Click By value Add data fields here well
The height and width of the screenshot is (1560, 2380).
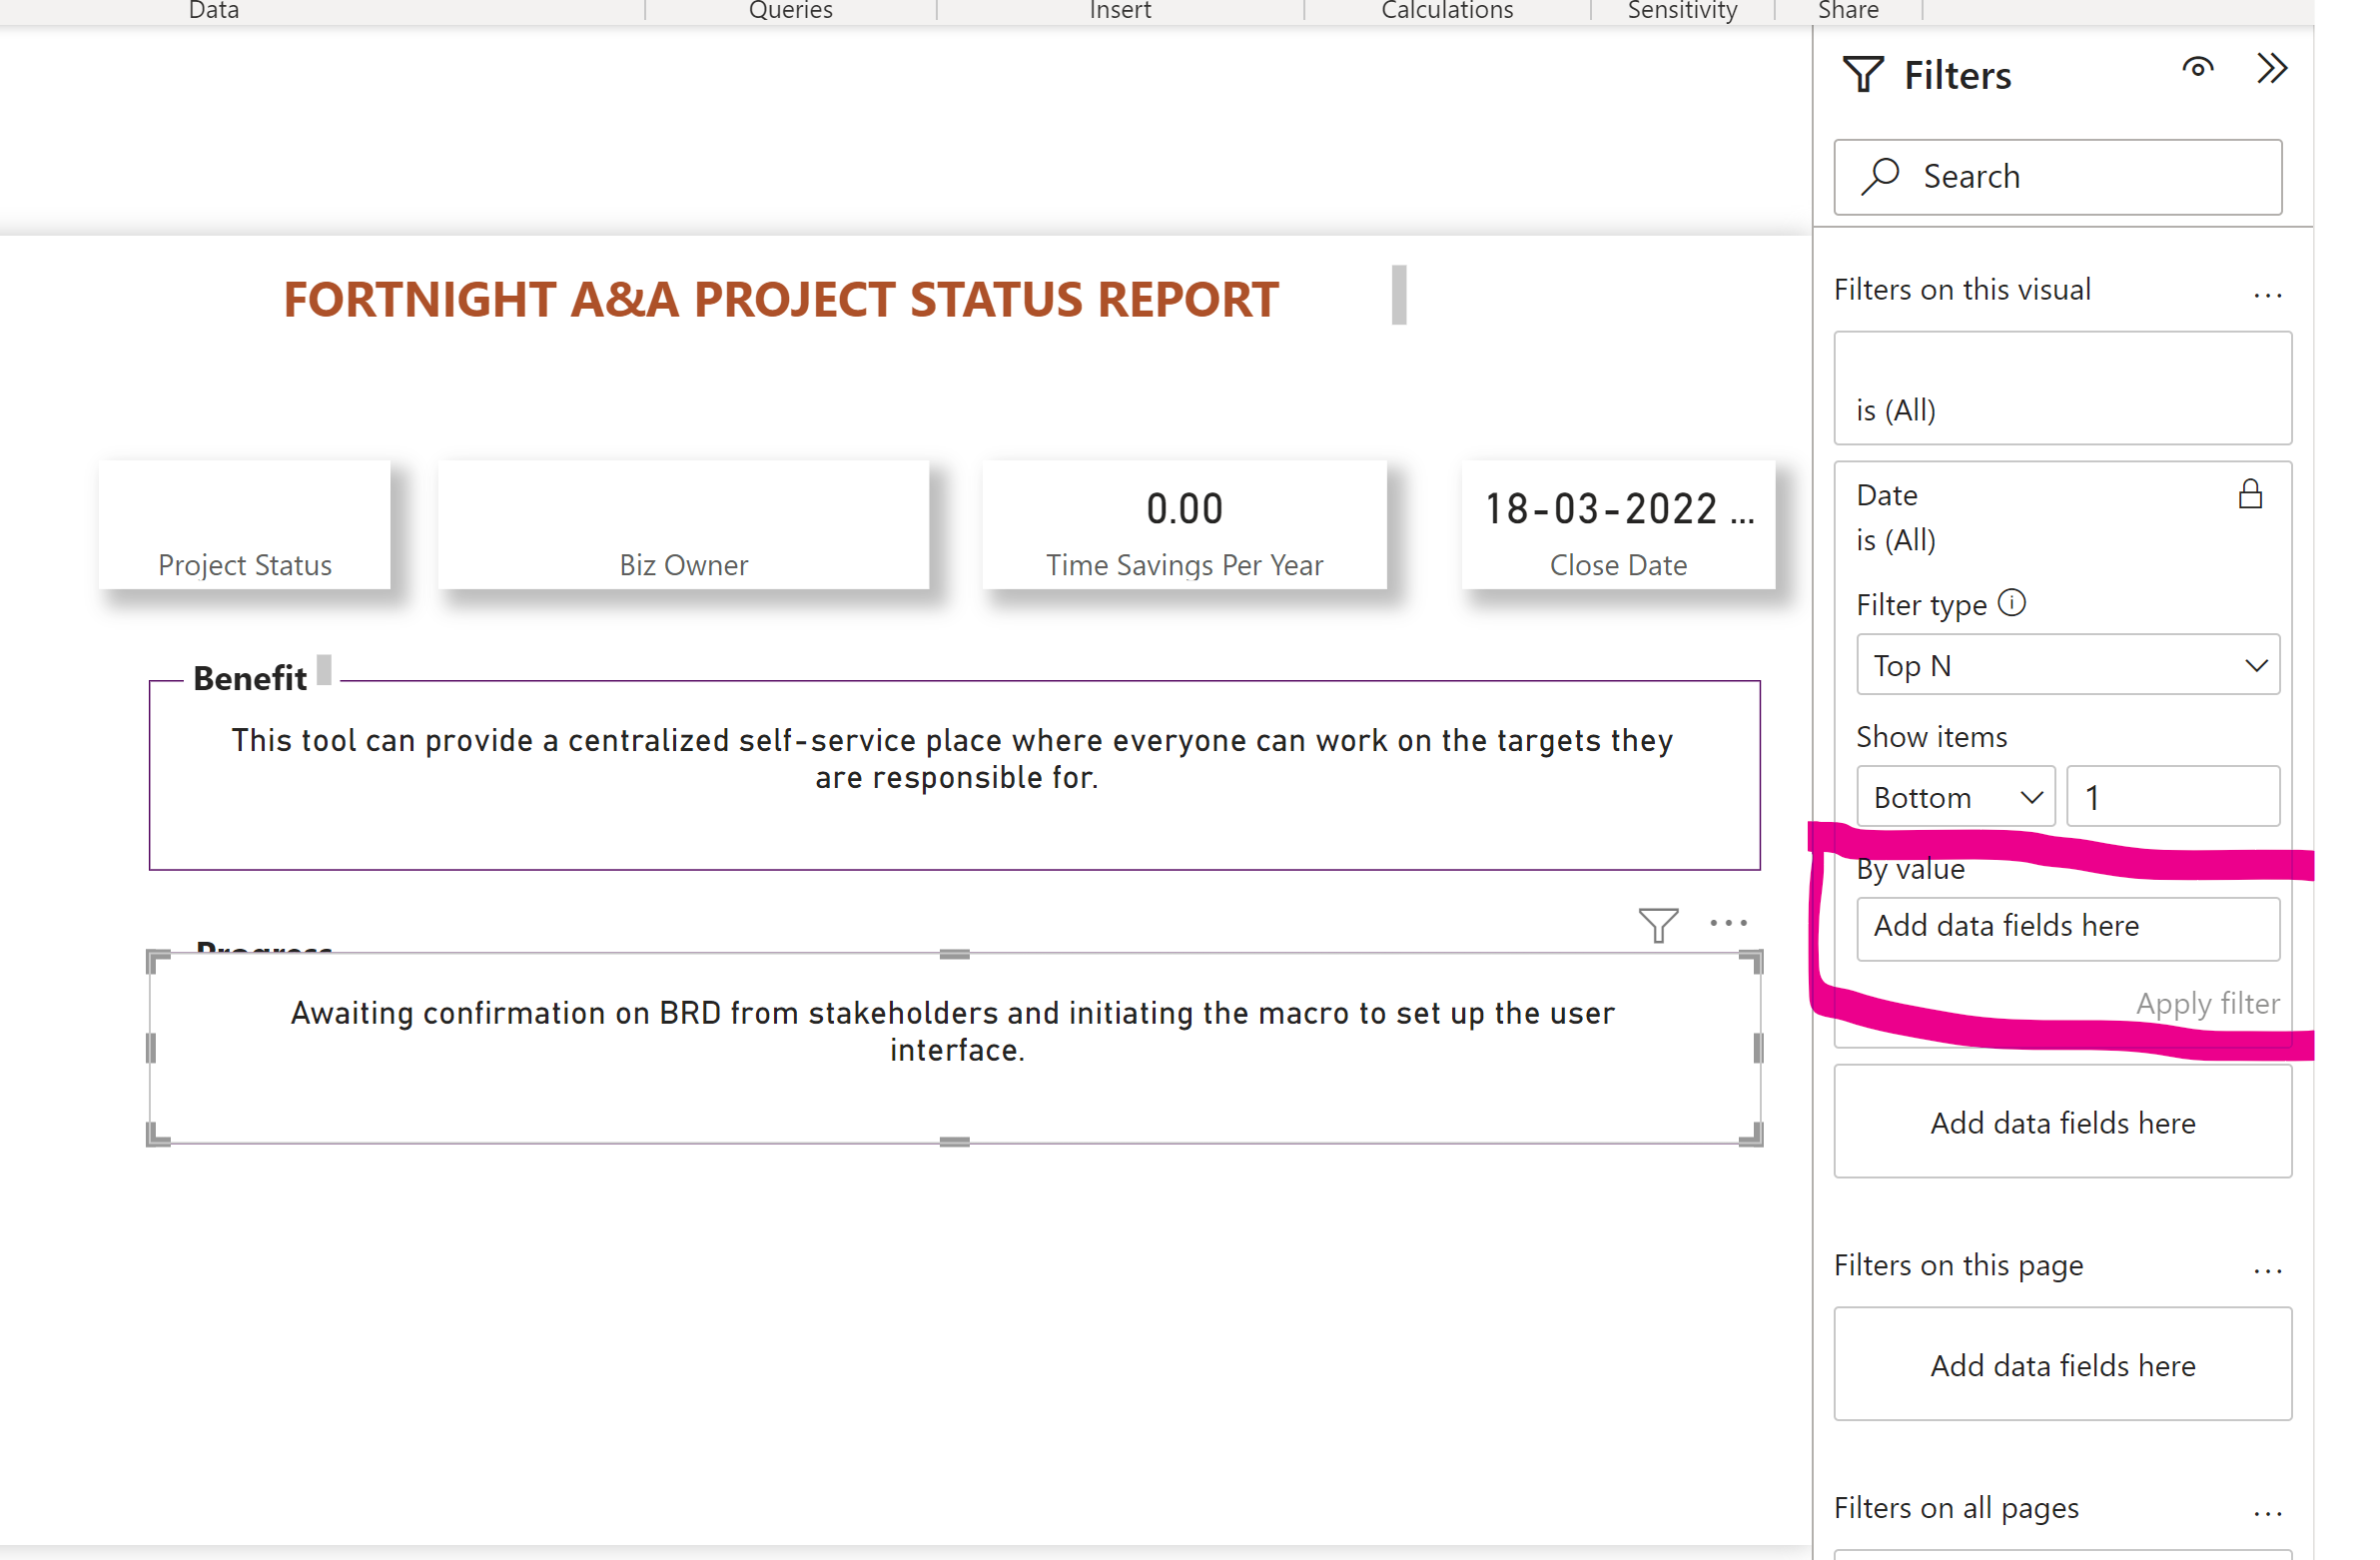(x=2067, y=929)
